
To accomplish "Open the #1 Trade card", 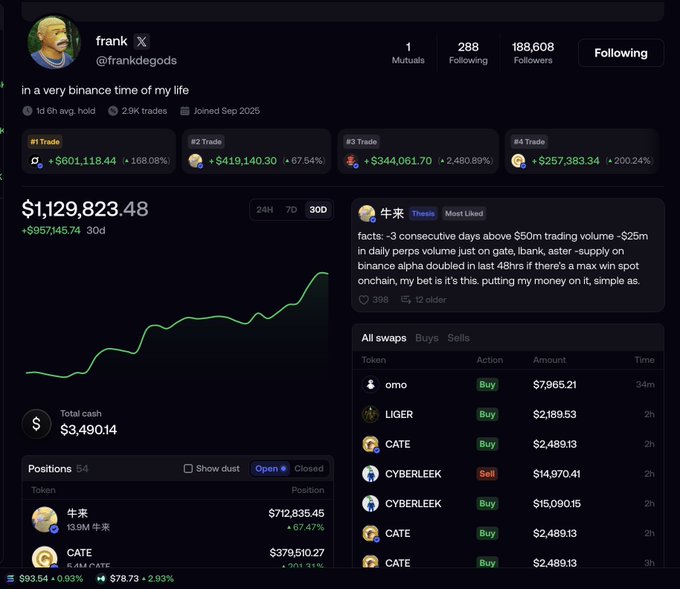I will tap(98, 151).
